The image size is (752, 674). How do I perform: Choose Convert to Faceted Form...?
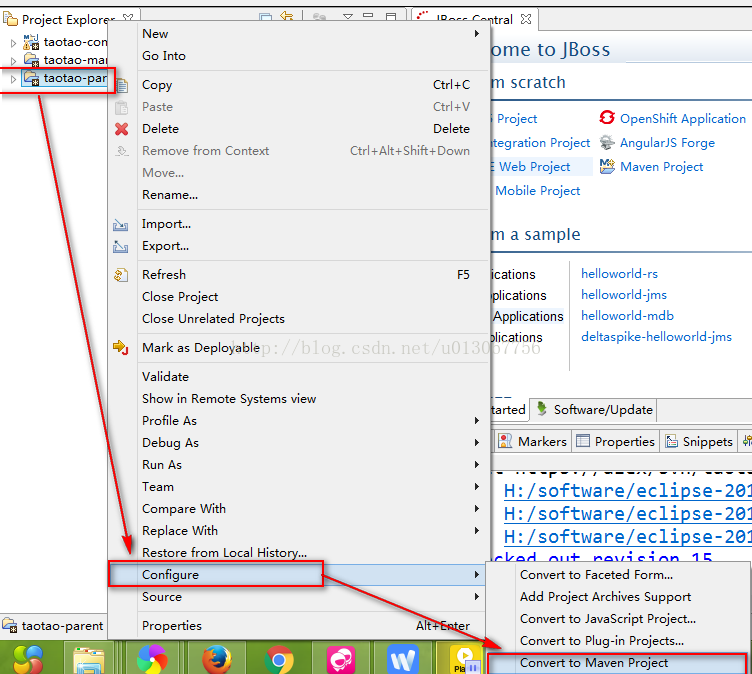618,575
